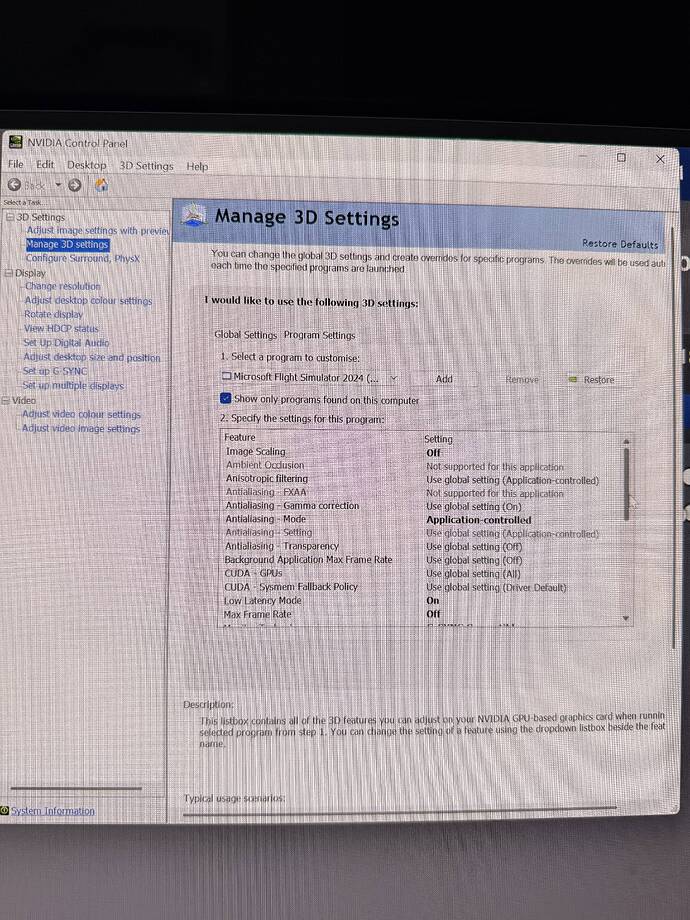Open the Help menu
690x920 pixels.
coord(197,167)
